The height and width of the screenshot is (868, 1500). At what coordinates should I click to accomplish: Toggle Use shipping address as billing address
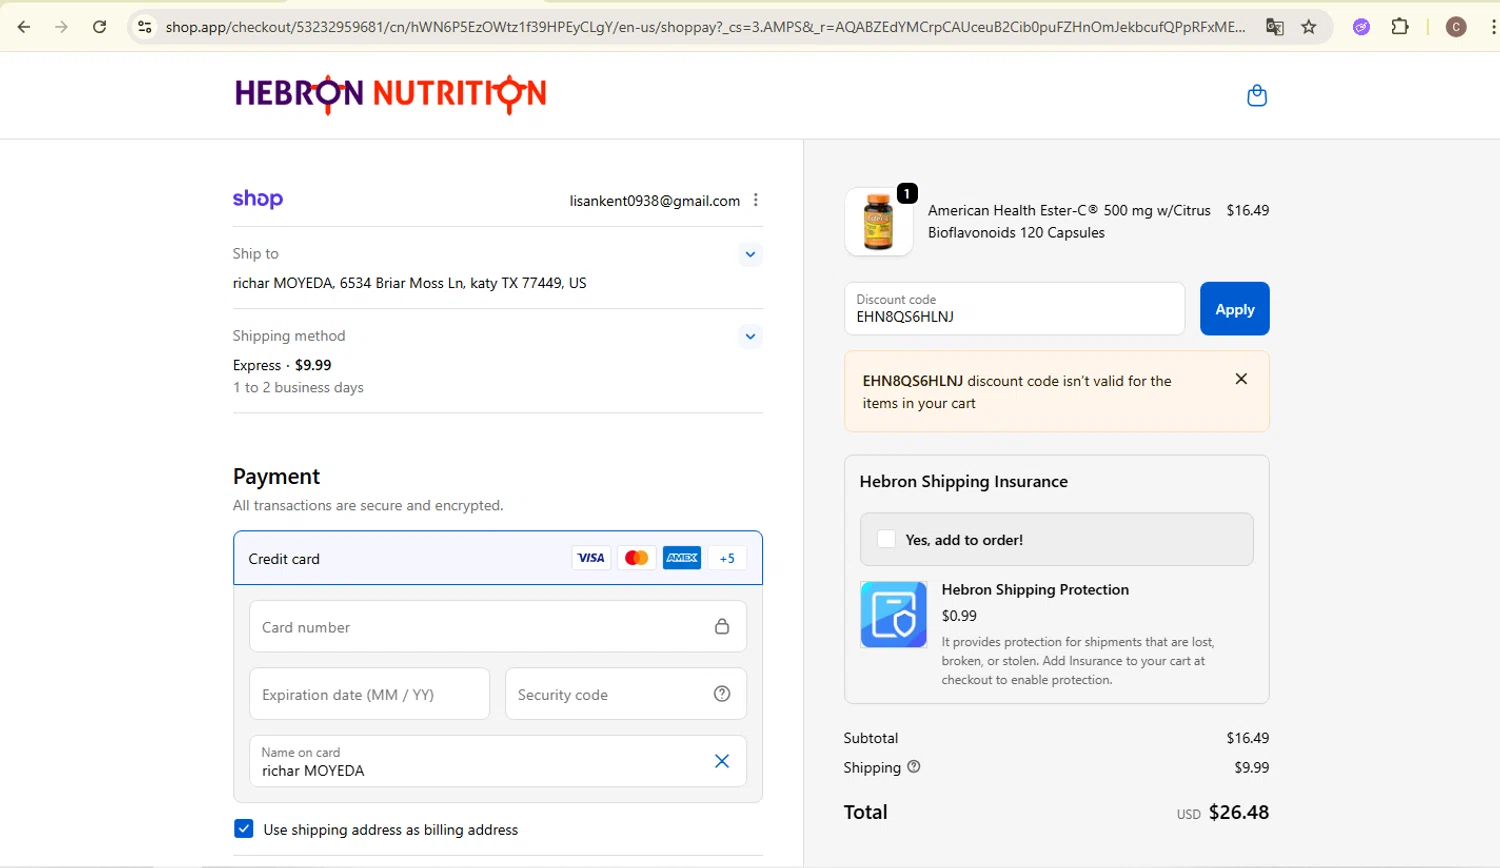(244, 829)
